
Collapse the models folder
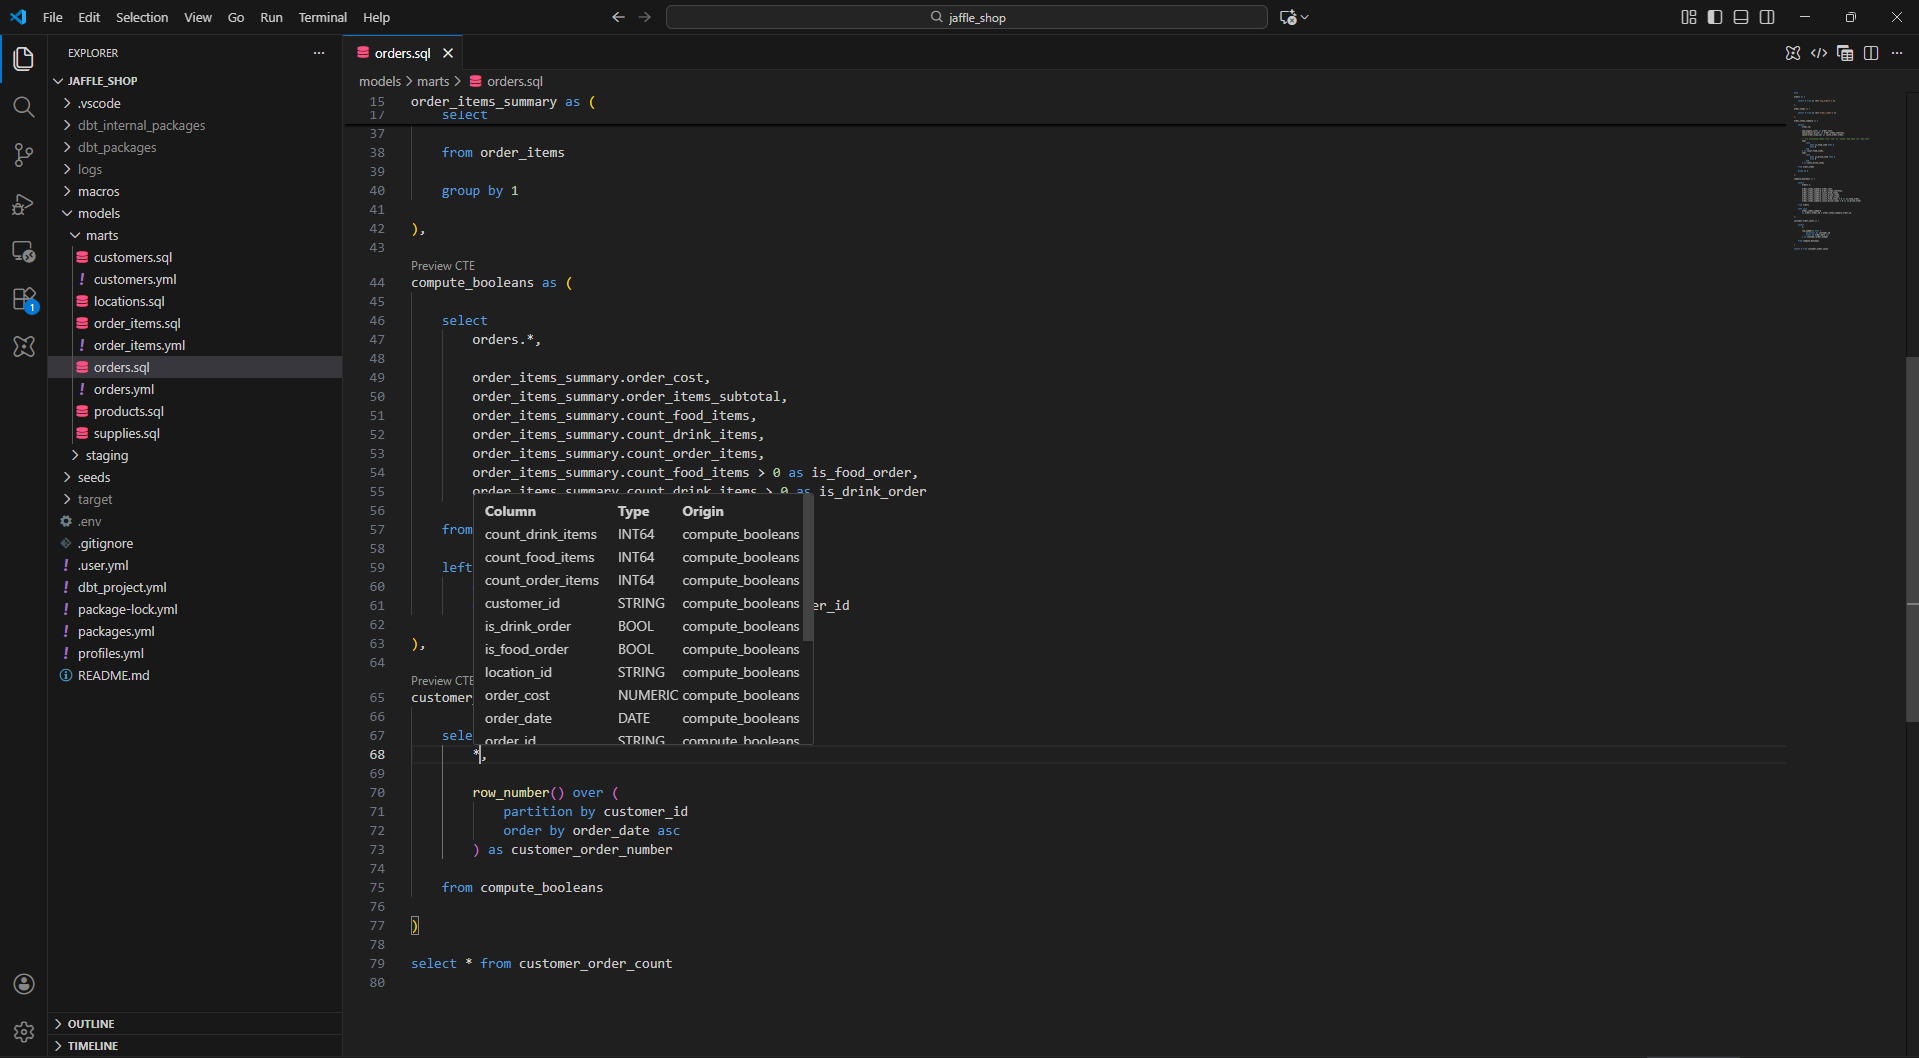coord(98,213)
